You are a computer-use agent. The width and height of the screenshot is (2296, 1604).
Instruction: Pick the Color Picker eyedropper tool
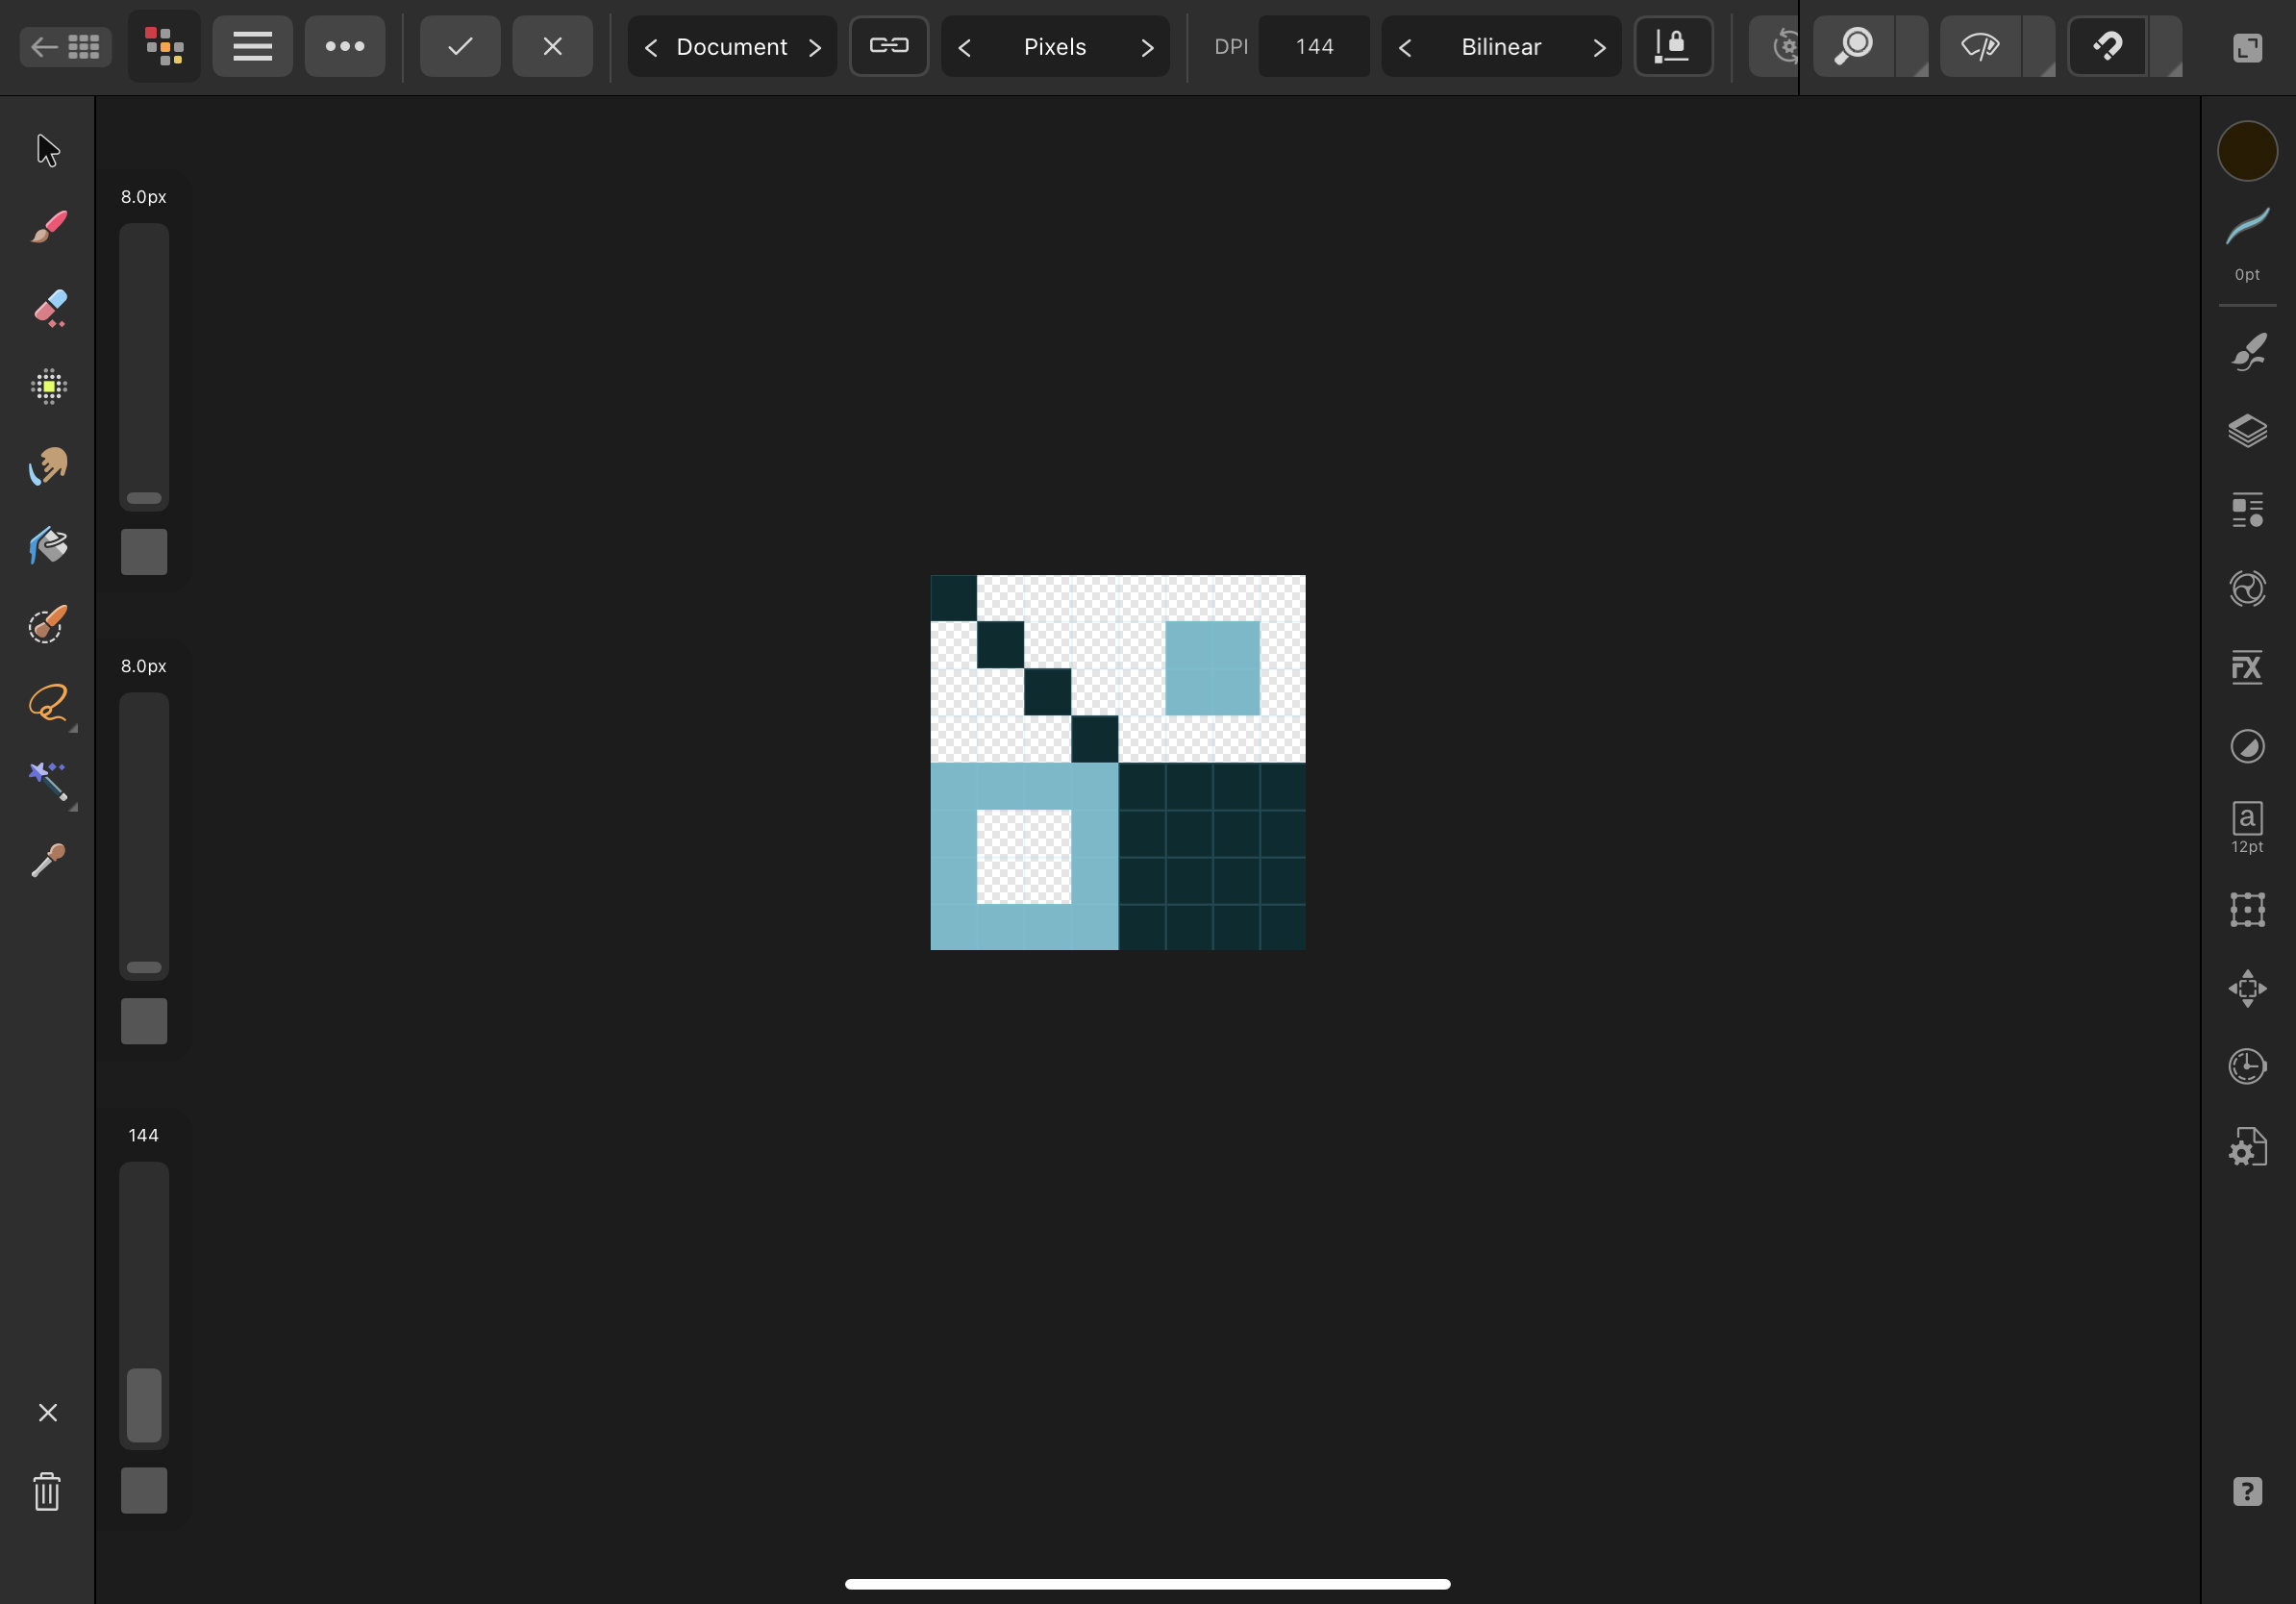click(x=48, y=861)
